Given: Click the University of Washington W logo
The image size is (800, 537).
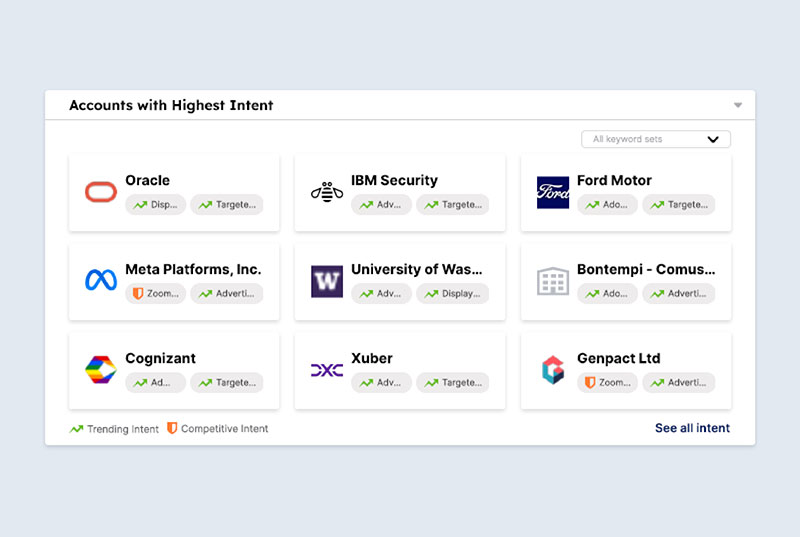Looking at the screenshot, I should click(x=327, y=281).
